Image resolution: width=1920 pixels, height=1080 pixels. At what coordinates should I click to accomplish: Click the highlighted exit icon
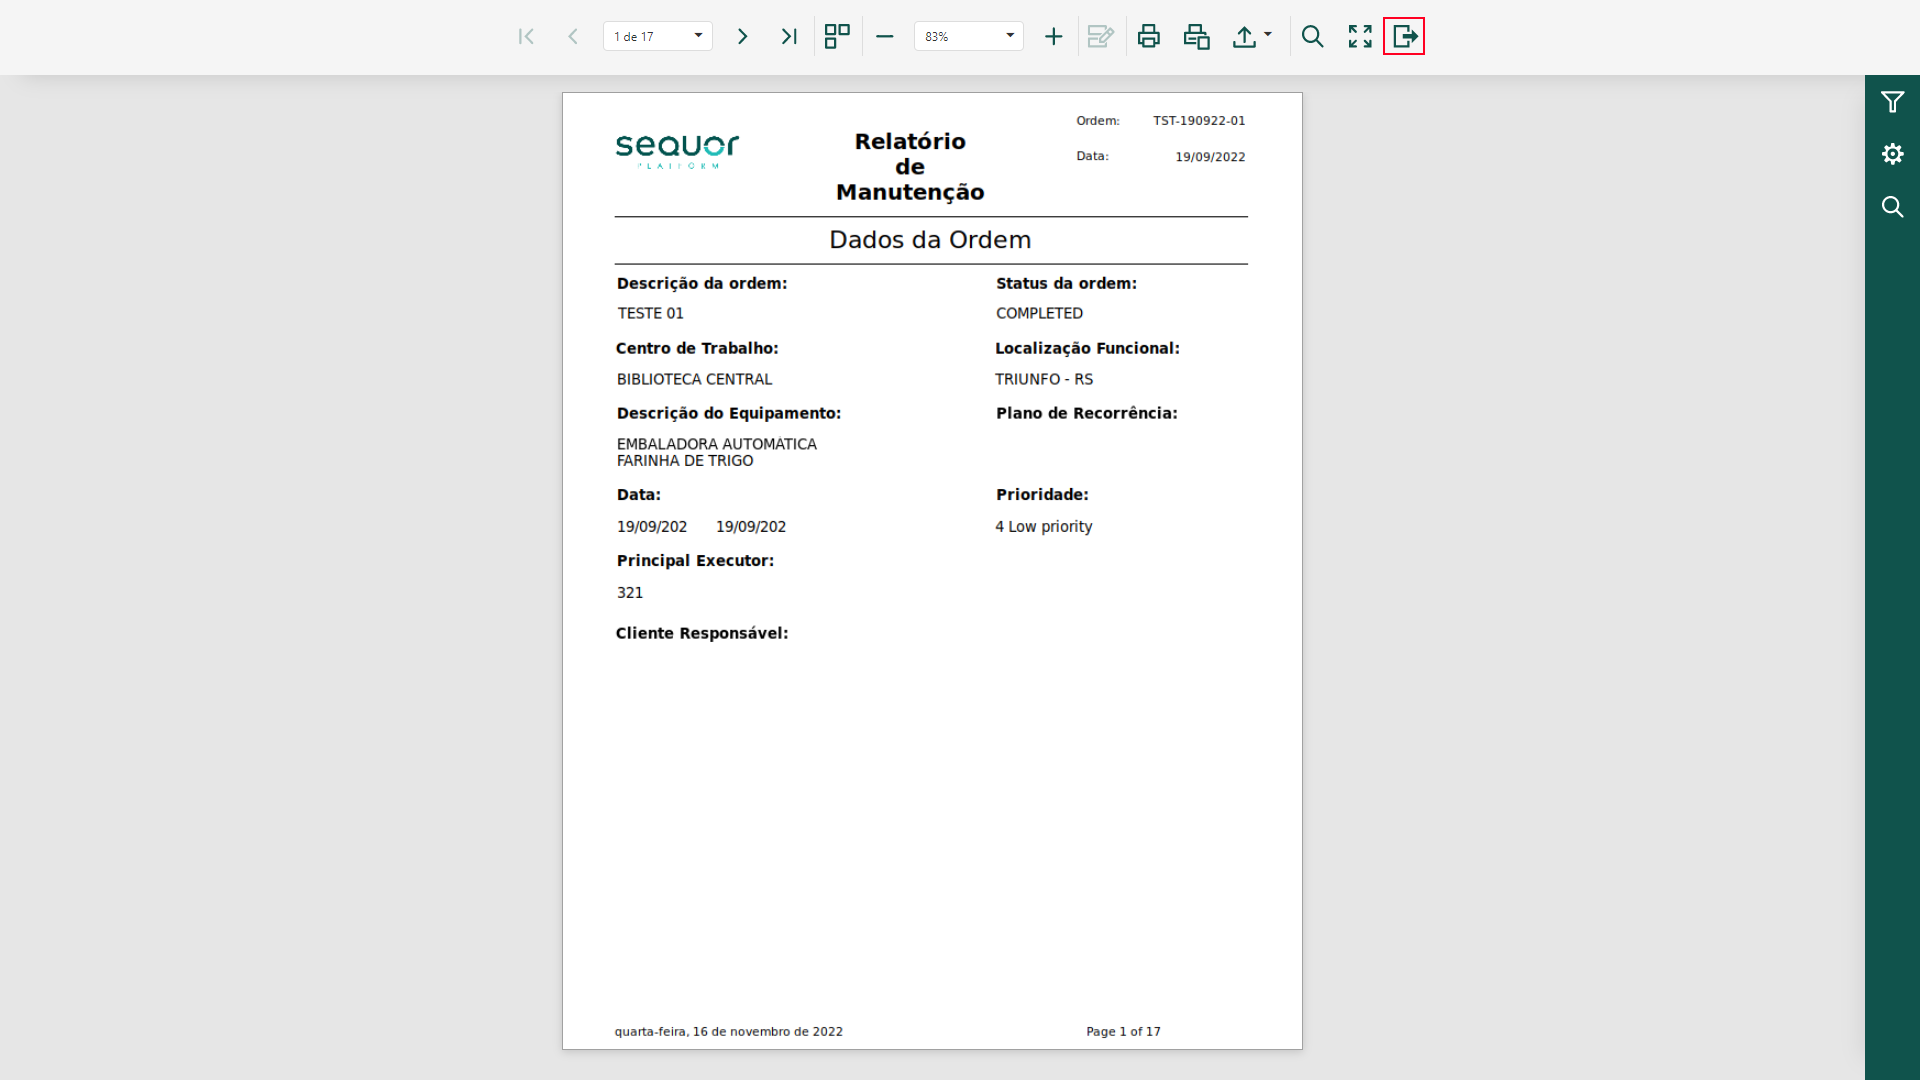1404,37
